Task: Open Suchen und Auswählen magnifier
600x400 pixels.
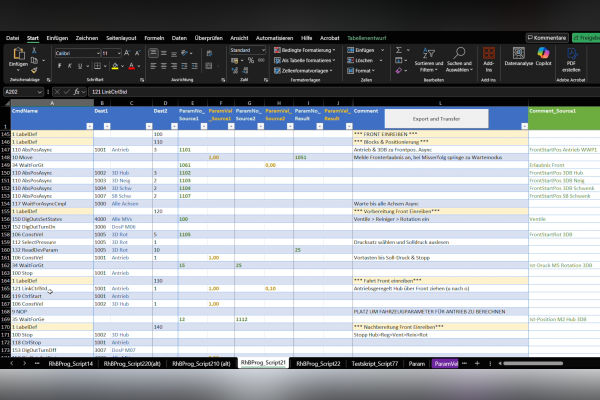Action: click(x=459, y=55)
